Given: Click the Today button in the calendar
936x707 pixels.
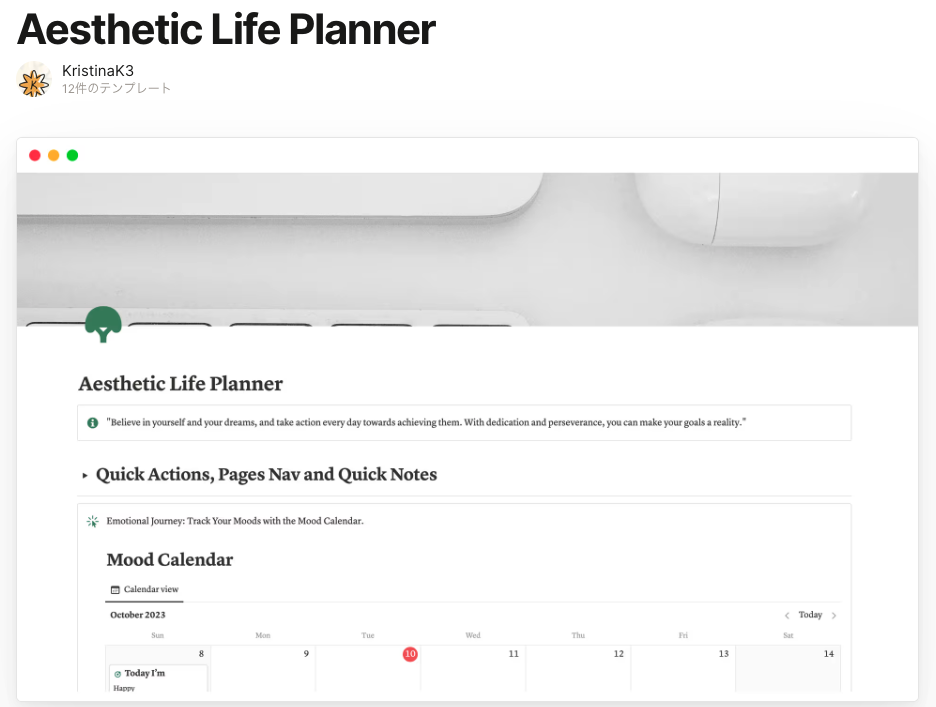Looking at the screenshot, I should pyautogui.click(x=810, y=615).
